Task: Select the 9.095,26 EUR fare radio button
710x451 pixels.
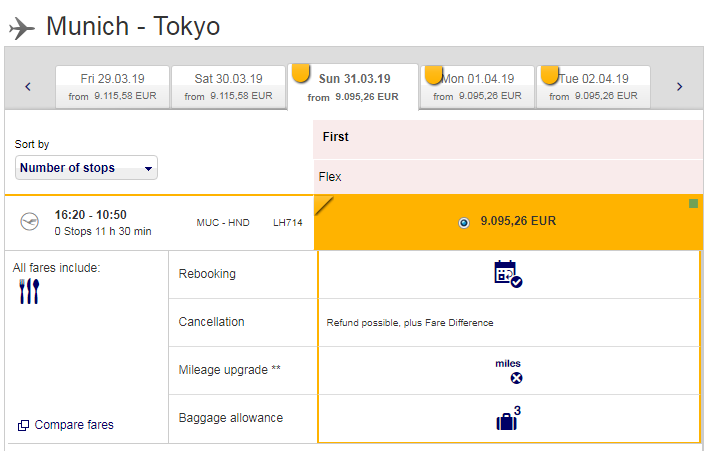Action: [x=463, y=222]
